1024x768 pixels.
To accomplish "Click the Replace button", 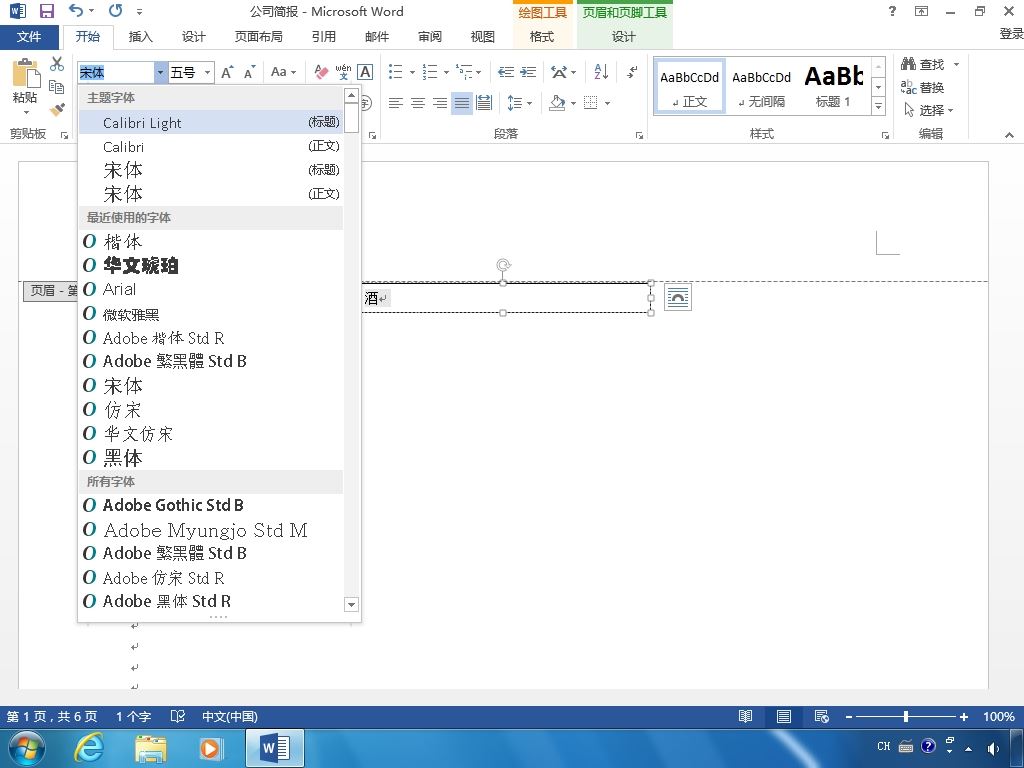I will pos(922,87).
